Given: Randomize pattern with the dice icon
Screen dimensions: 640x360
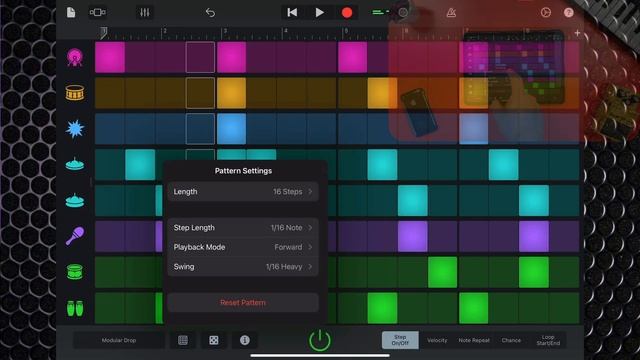Looking at the screenshot, I should 213,340.
